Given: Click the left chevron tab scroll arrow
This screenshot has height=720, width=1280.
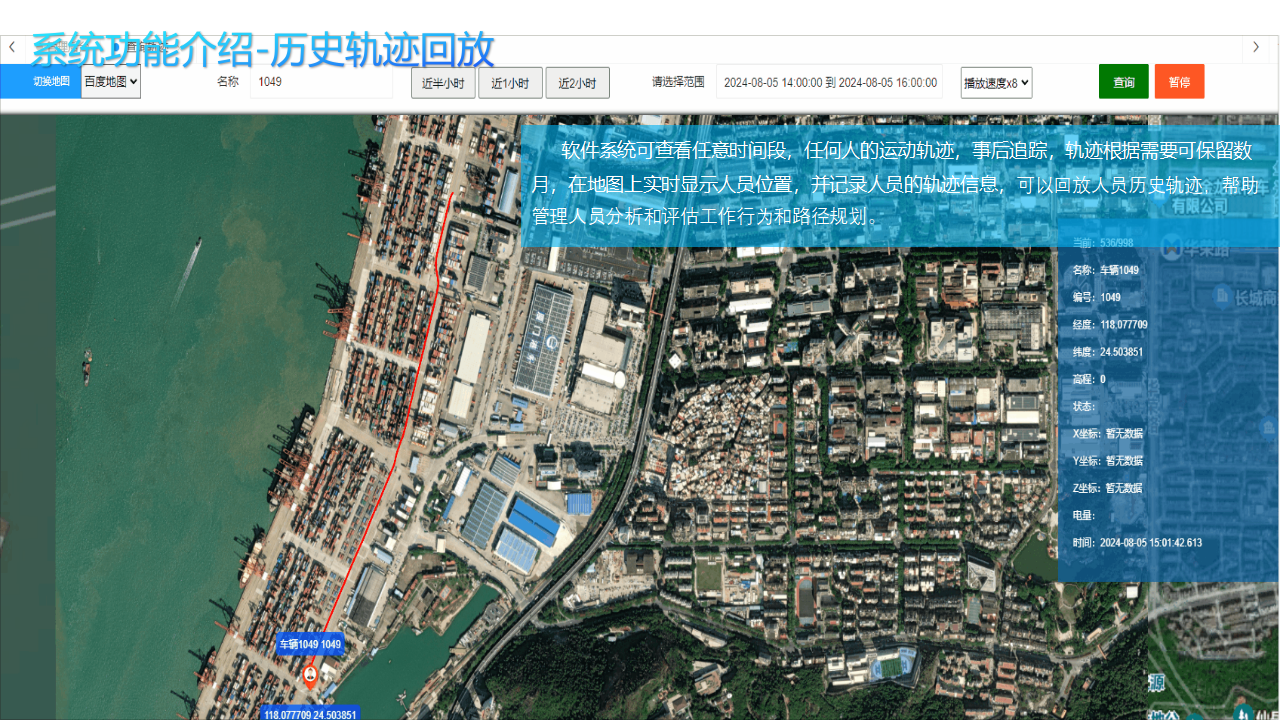Looking at the screenshot, I should pyautogui.click(x=12, y=47).
